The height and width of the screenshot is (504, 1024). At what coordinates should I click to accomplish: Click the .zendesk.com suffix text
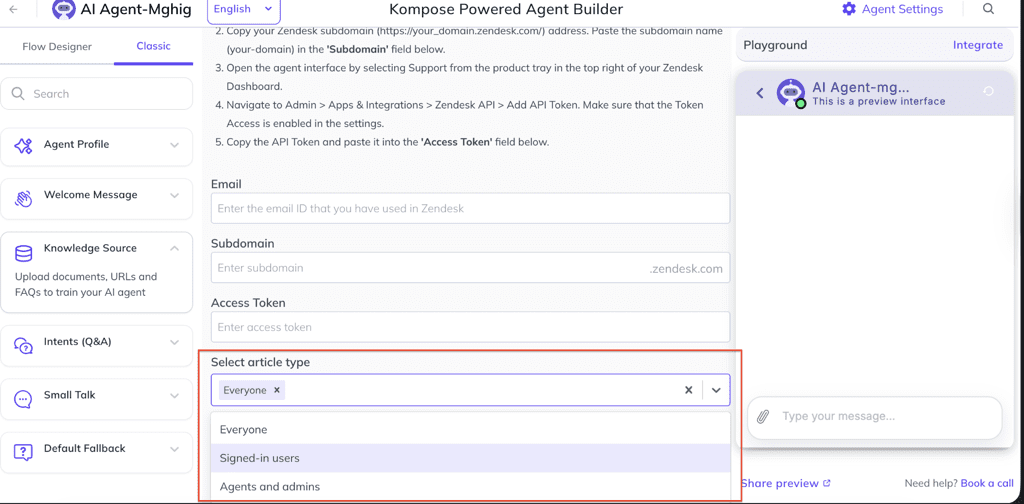click(686, 268)
